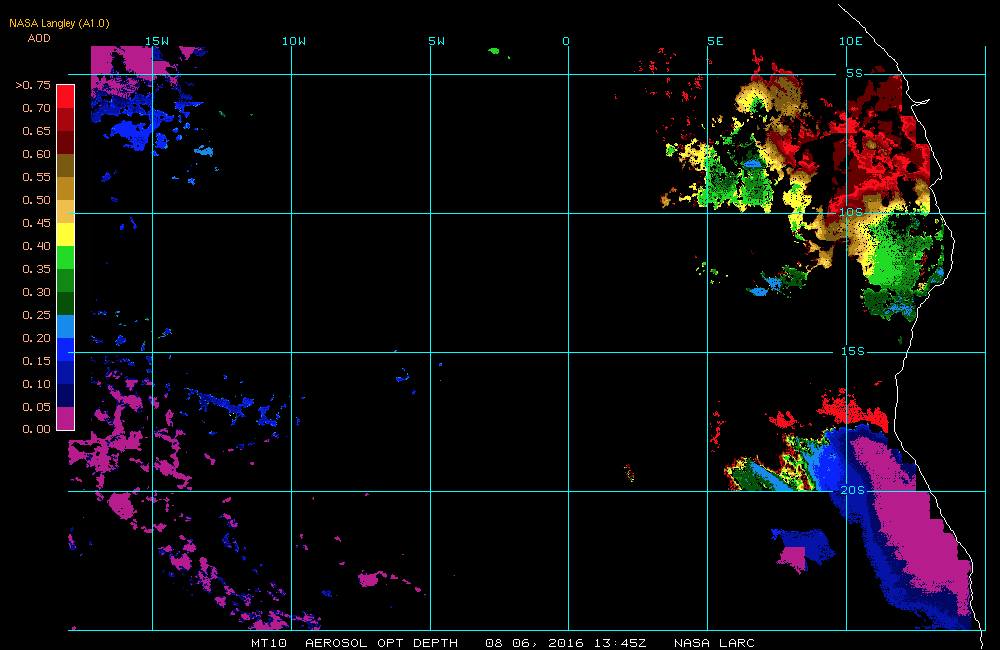The image size is (1000, 650).
Task: Click the 10E longitude label
Action: (x=851, y=41)
